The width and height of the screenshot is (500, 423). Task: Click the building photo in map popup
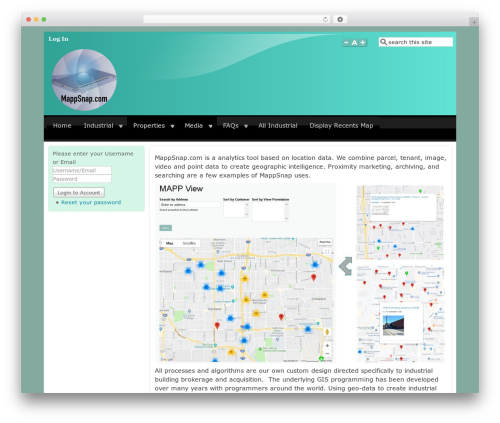pyautogui.click(x=393, y=325)
